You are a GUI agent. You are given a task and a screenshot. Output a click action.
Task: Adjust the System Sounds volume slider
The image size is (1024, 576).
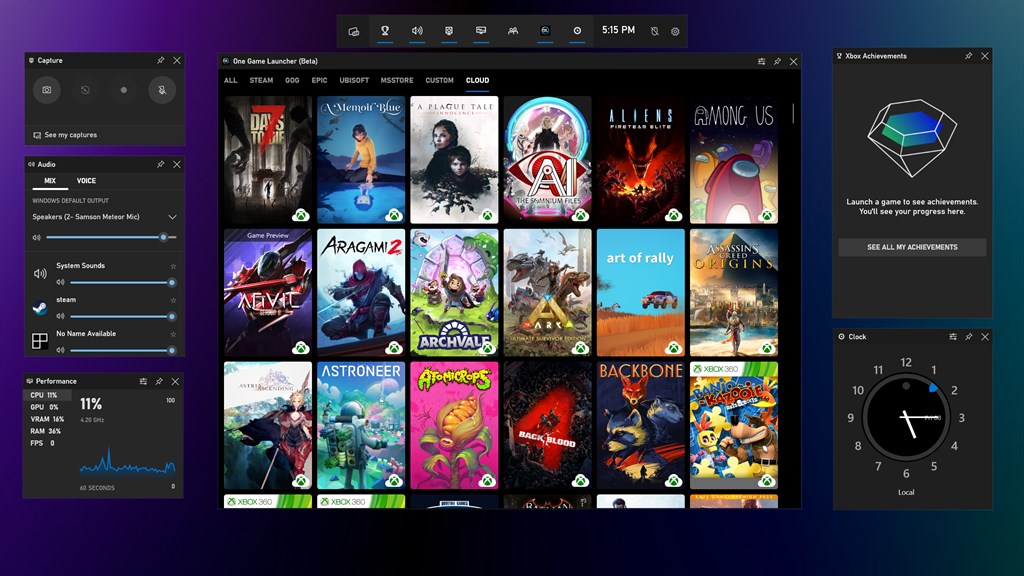coord(123,283)
